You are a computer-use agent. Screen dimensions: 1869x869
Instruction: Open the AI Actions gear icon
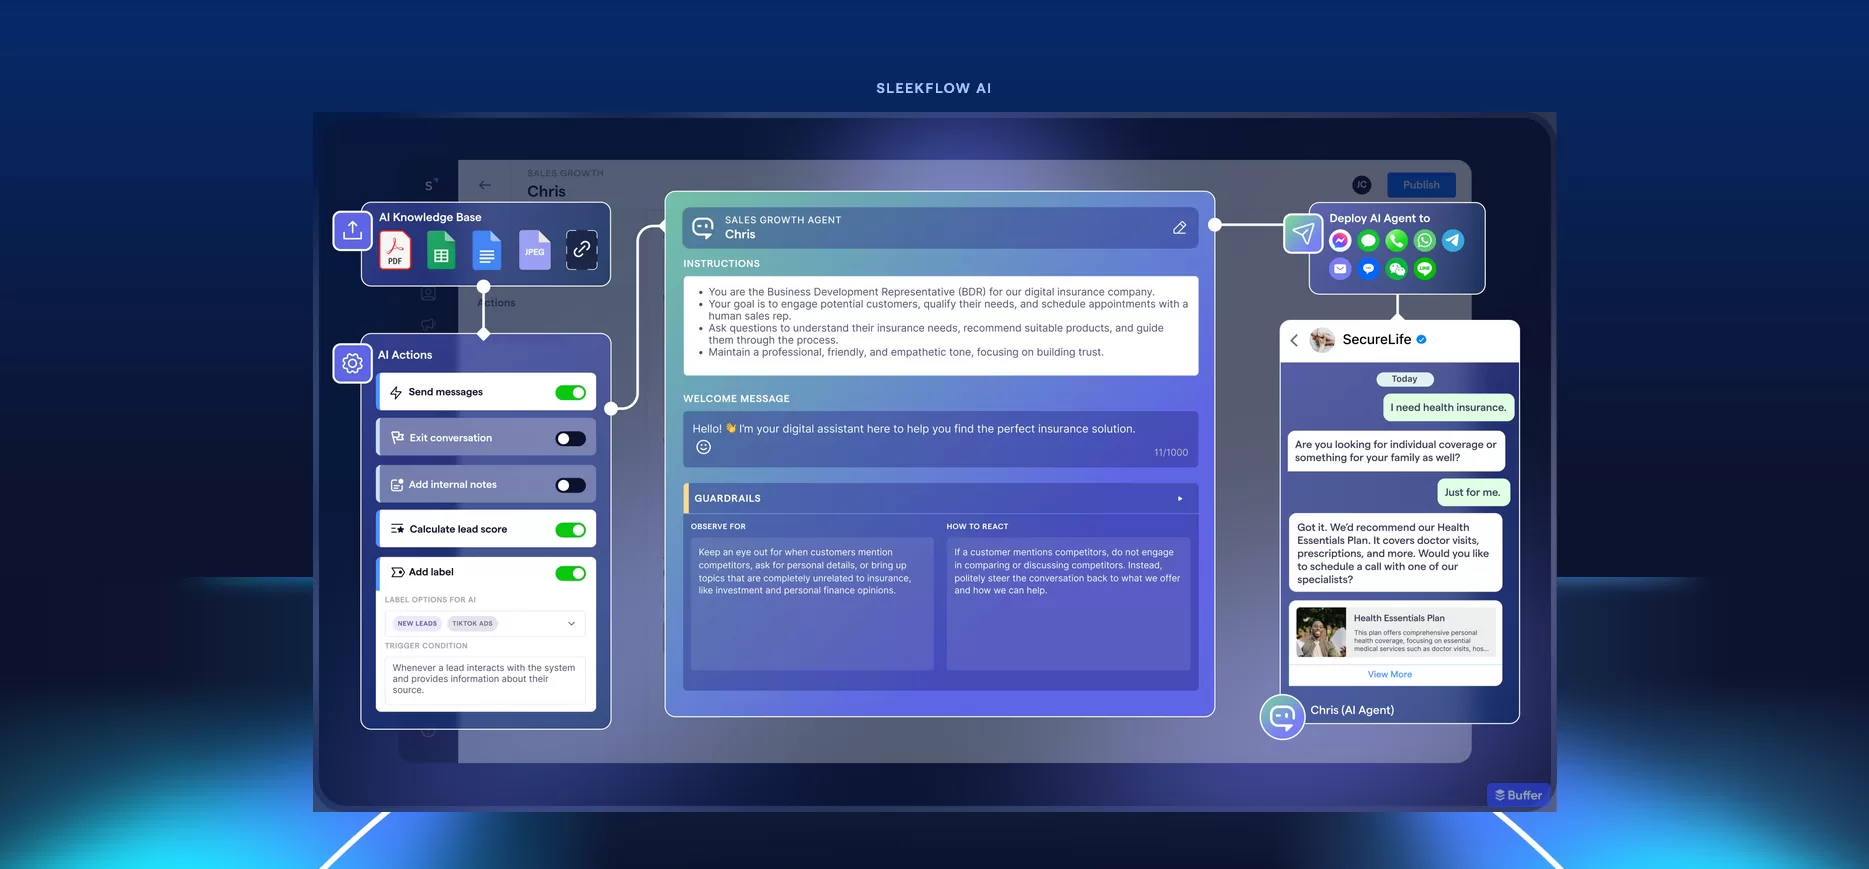[352, 363]
